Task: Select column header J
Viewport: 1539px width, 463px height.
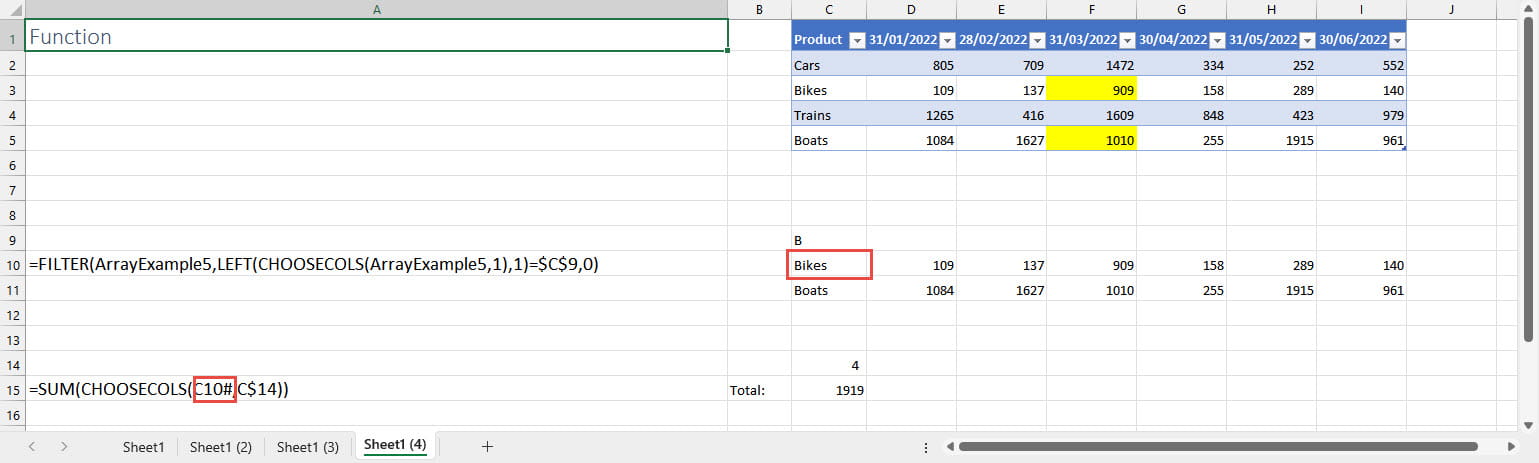Action: [x=1450, y=10]
